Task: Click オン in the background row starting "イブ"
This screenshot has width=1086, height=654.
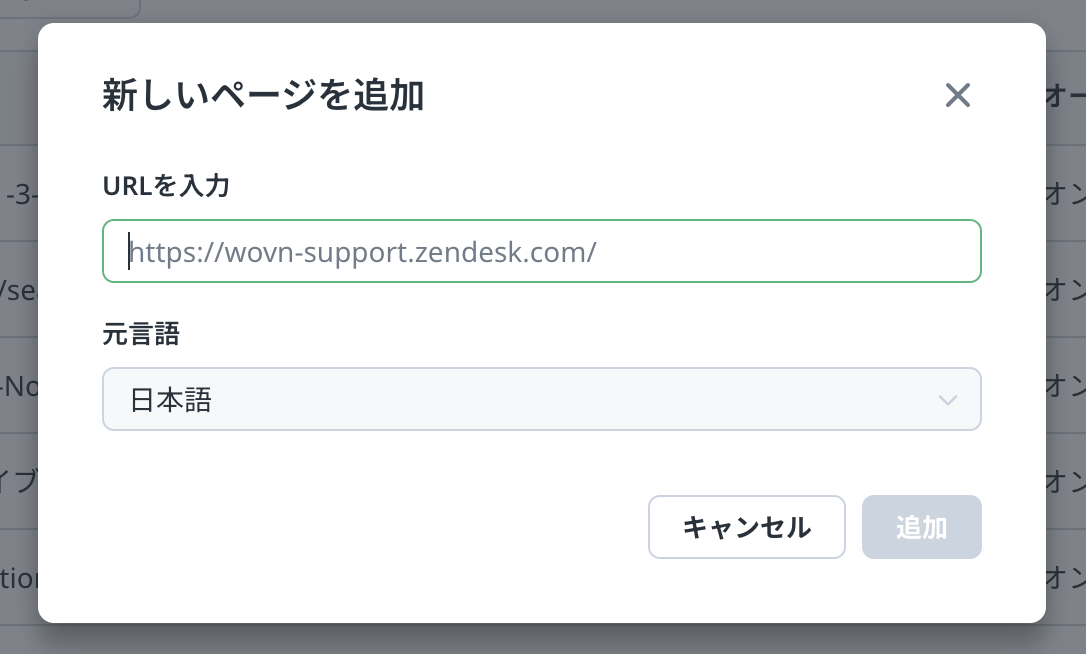Action: [x=1065, y=481]
